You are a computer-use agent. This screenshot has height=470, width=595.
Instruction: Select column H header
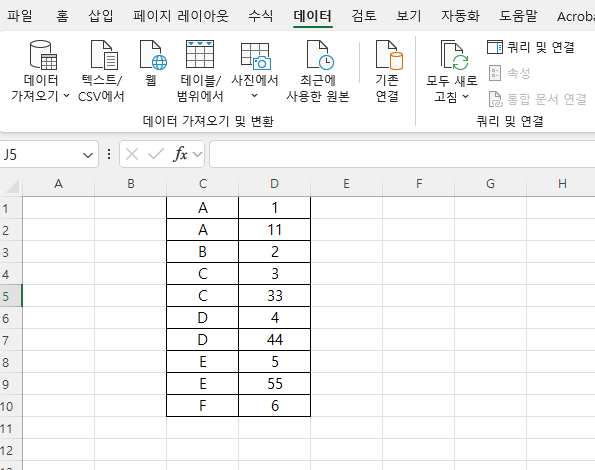pyautogui.click(x=562, y=184)
